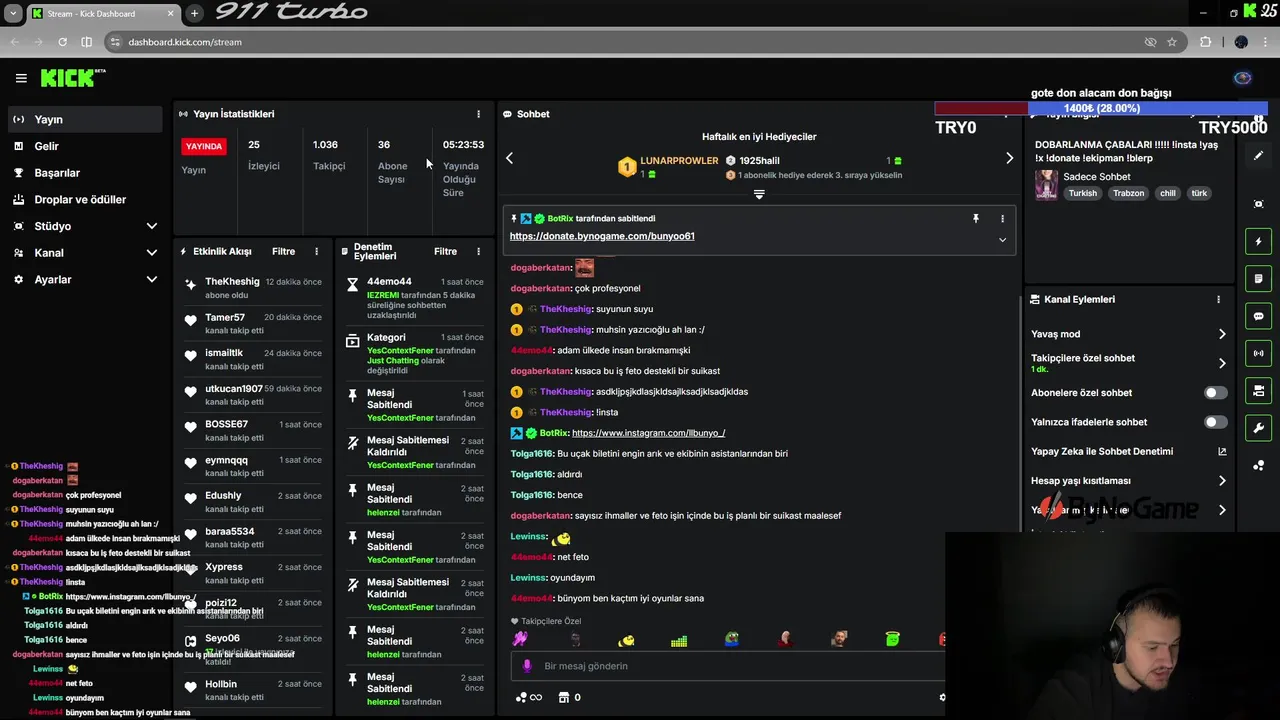Open the browser extensions puzzle icon
The width and height of the screenshot is (1280, 720).
point(1205,42)
